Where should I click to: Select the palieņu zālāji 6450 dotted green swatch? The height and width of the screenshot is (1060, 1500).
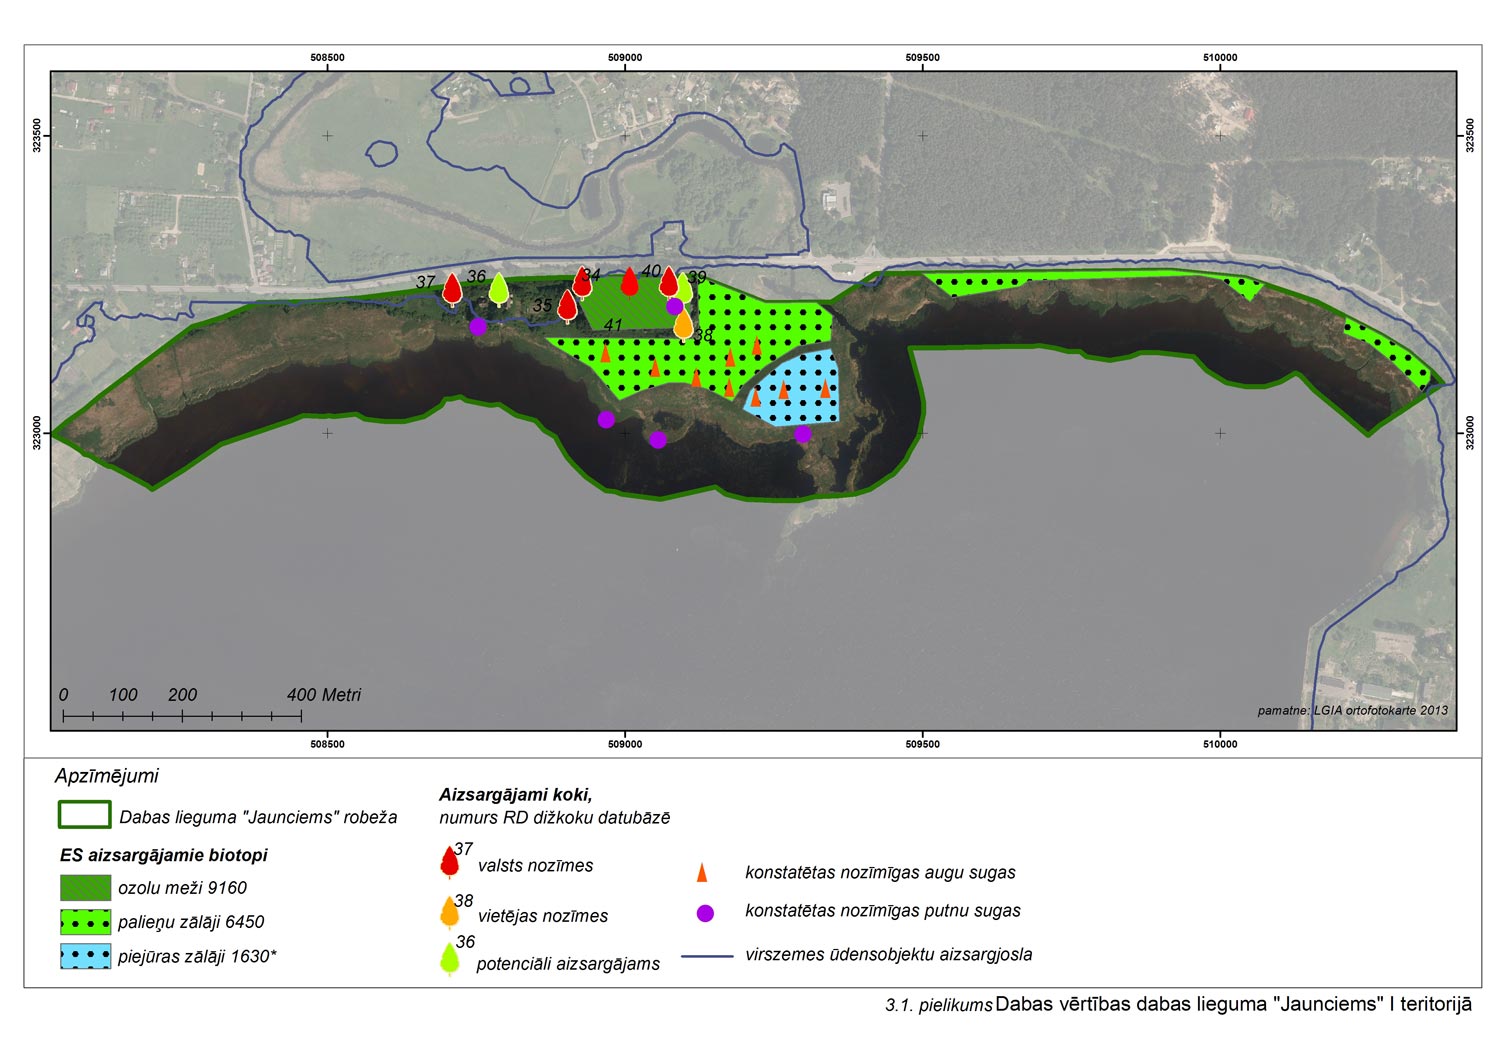(x=85, y=921)
